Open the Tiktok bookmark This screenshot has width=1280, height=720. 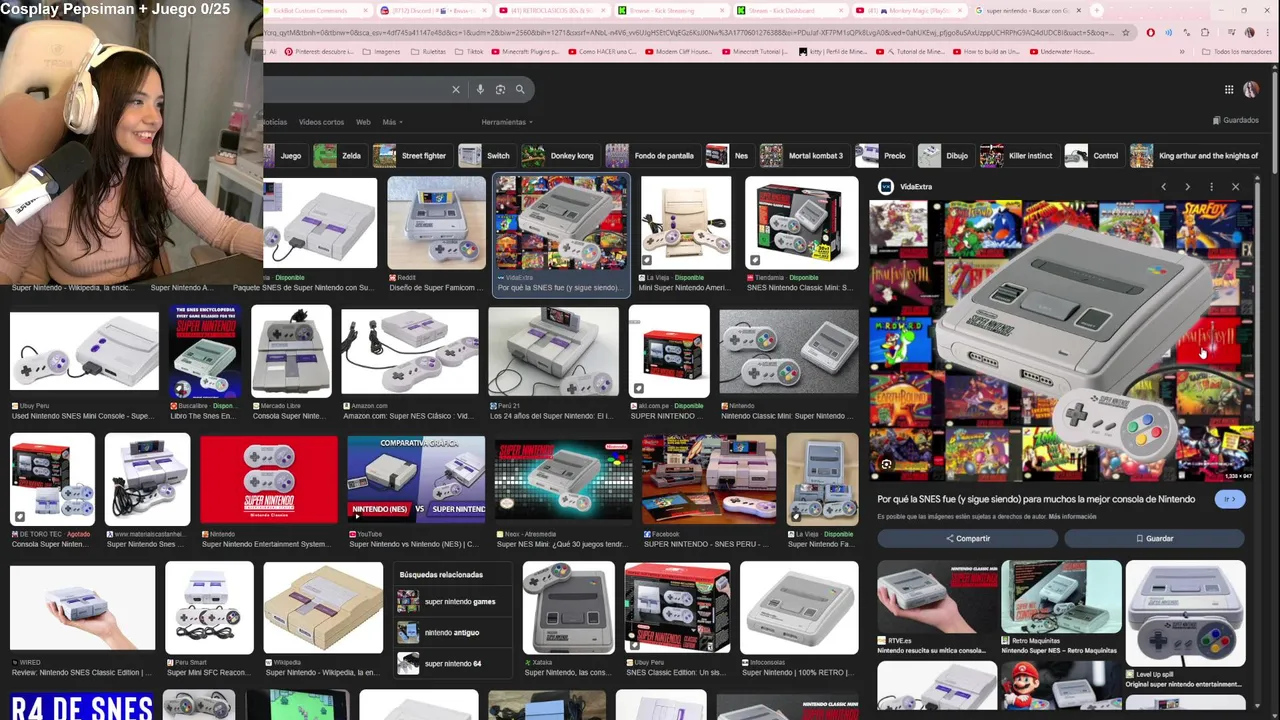click(469, 52)
